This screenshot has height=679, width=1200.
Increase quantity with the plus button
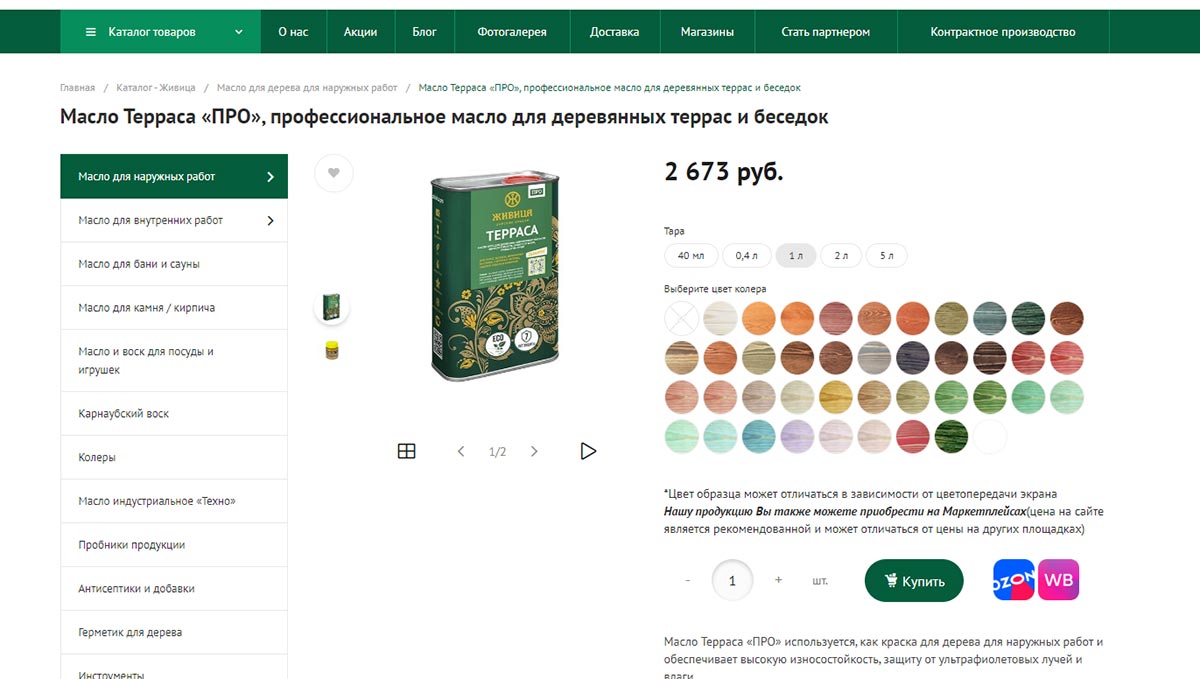pos(778,581)
